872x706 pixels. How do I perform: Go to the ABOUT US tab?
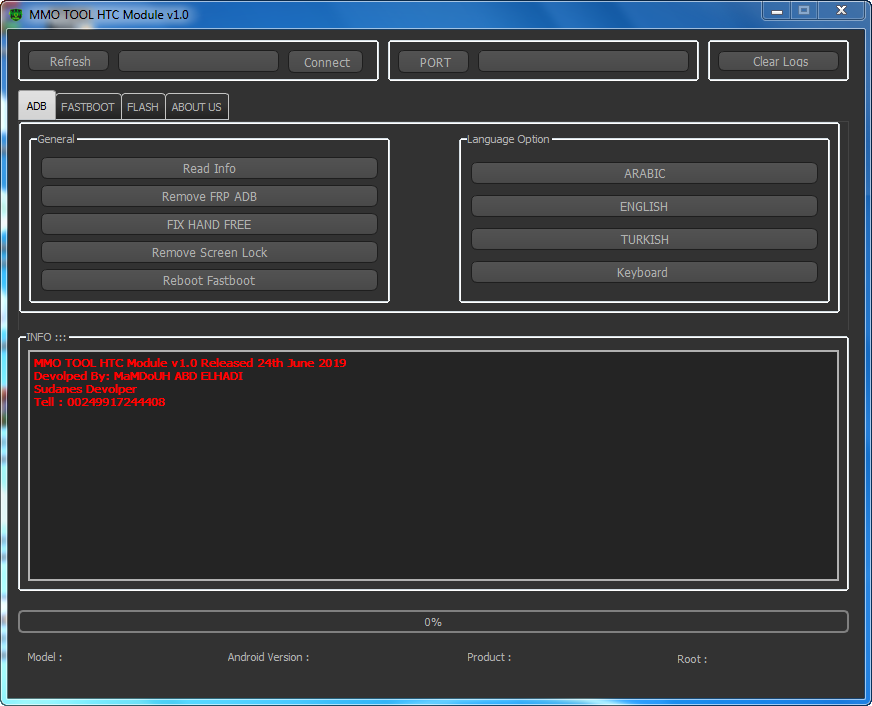pos(196,107)
